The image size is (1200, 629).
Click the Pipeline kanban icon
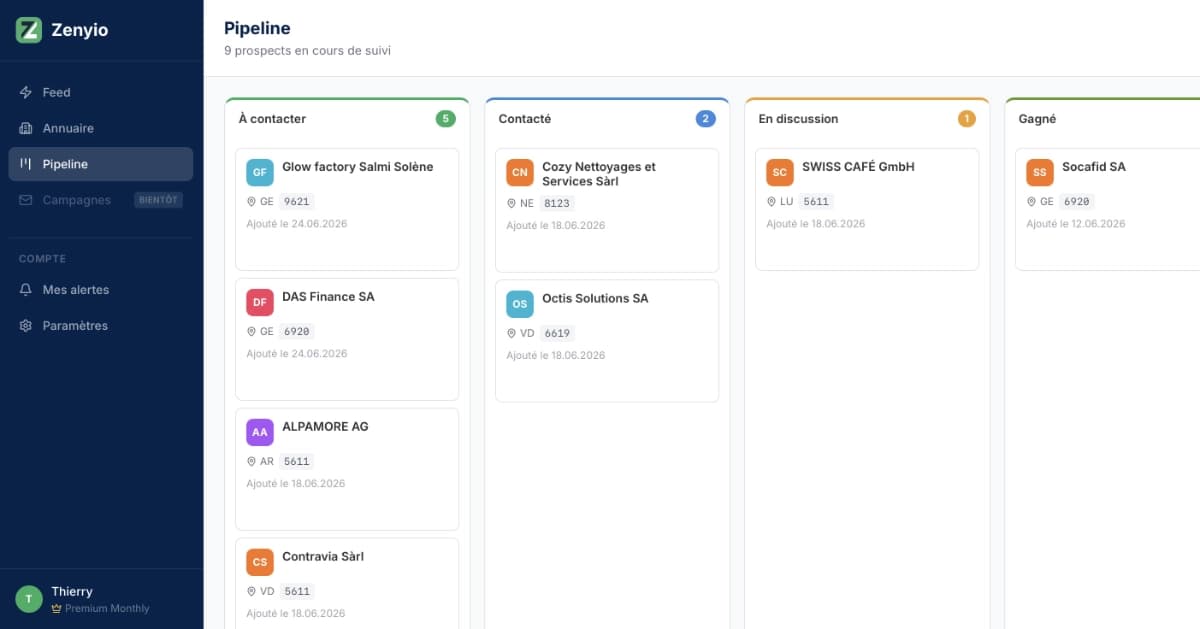(26, 164)
